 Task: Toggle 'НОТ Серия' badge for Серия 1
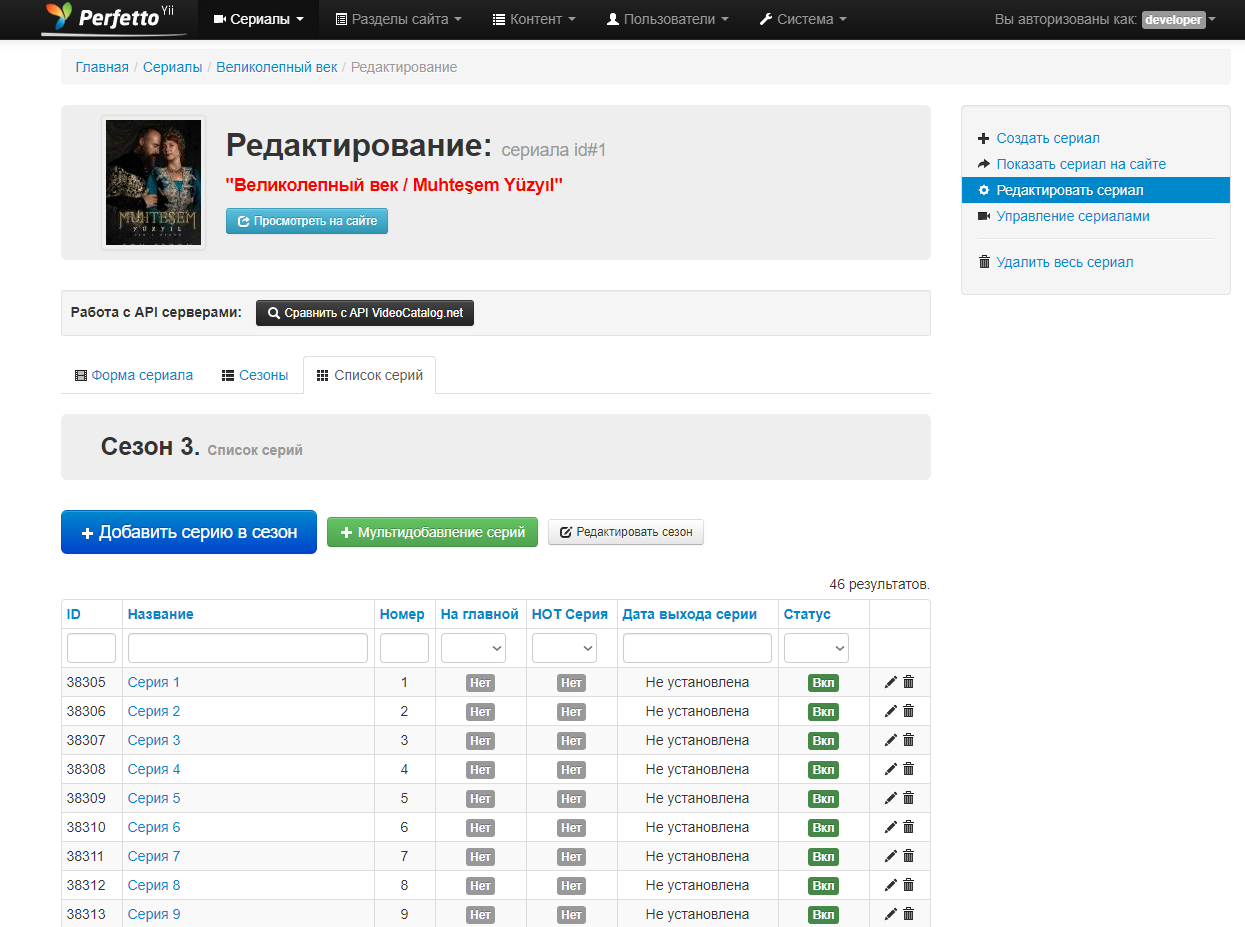pos(571,683)
